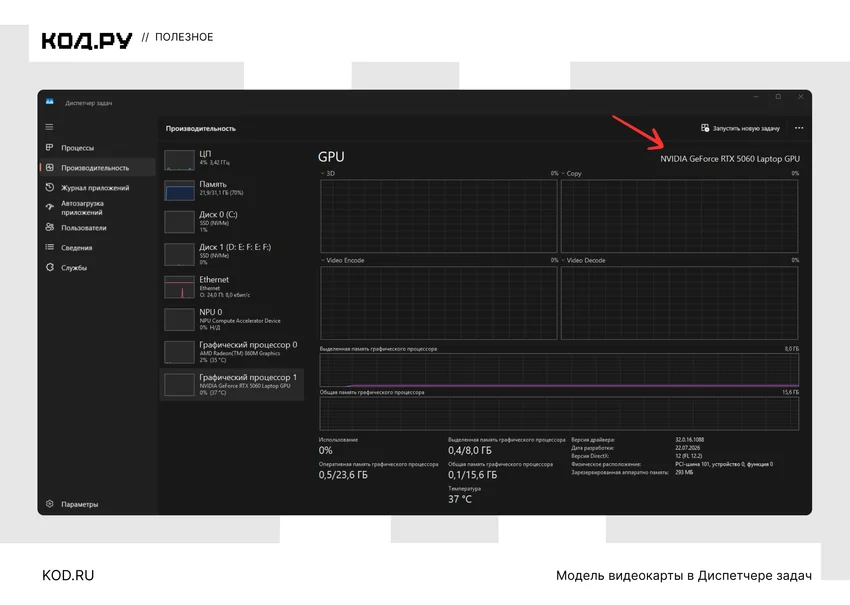Click the 0,5/23,6 ГБ memory value
Viewport: 850px width, 605px height.
(x=343, y=475)
